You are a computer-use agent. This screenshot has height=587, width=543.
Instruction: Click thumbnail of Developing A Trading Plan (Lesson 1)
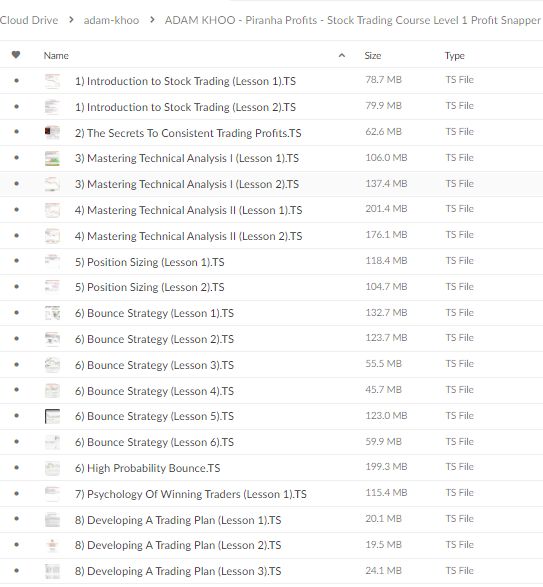tap(52, 520)
